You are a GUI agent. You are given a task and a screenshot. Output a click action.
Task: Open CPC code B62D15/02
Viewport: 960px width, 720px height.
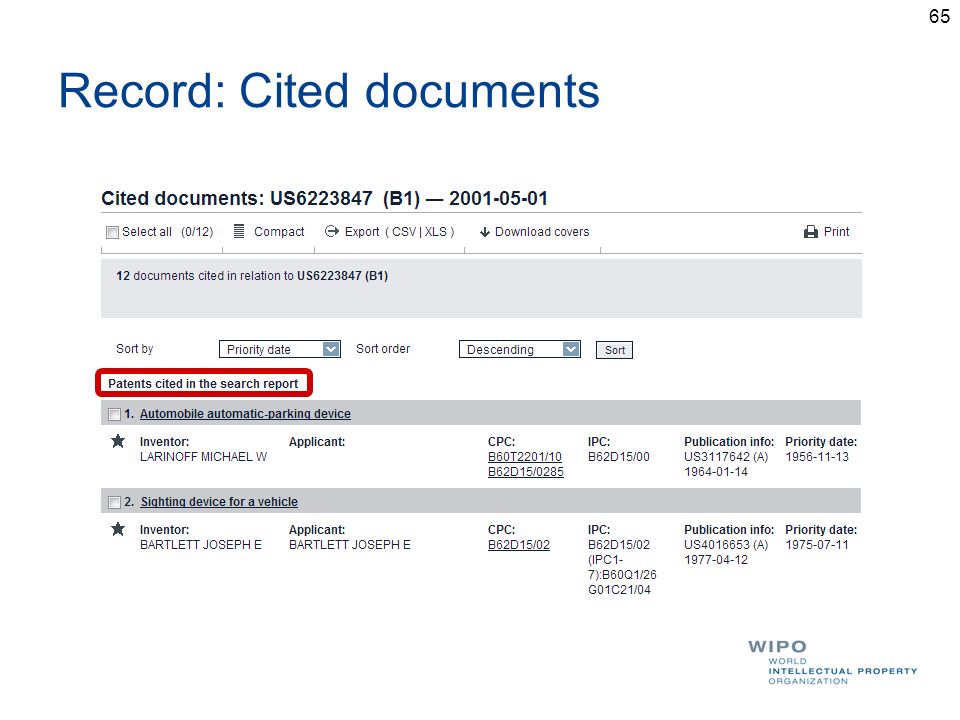[x=519, y=545]
